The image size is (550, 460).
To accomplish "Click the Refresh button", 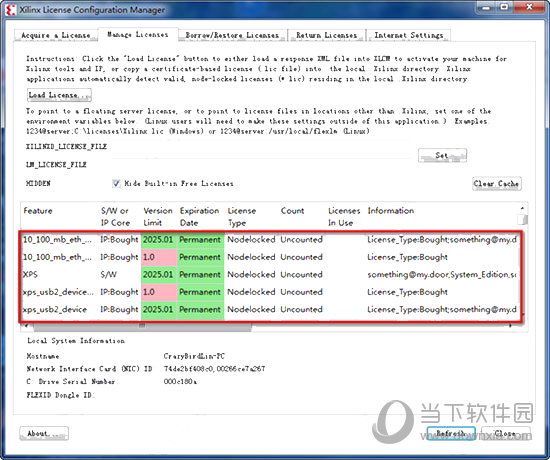I will [451, 433].
